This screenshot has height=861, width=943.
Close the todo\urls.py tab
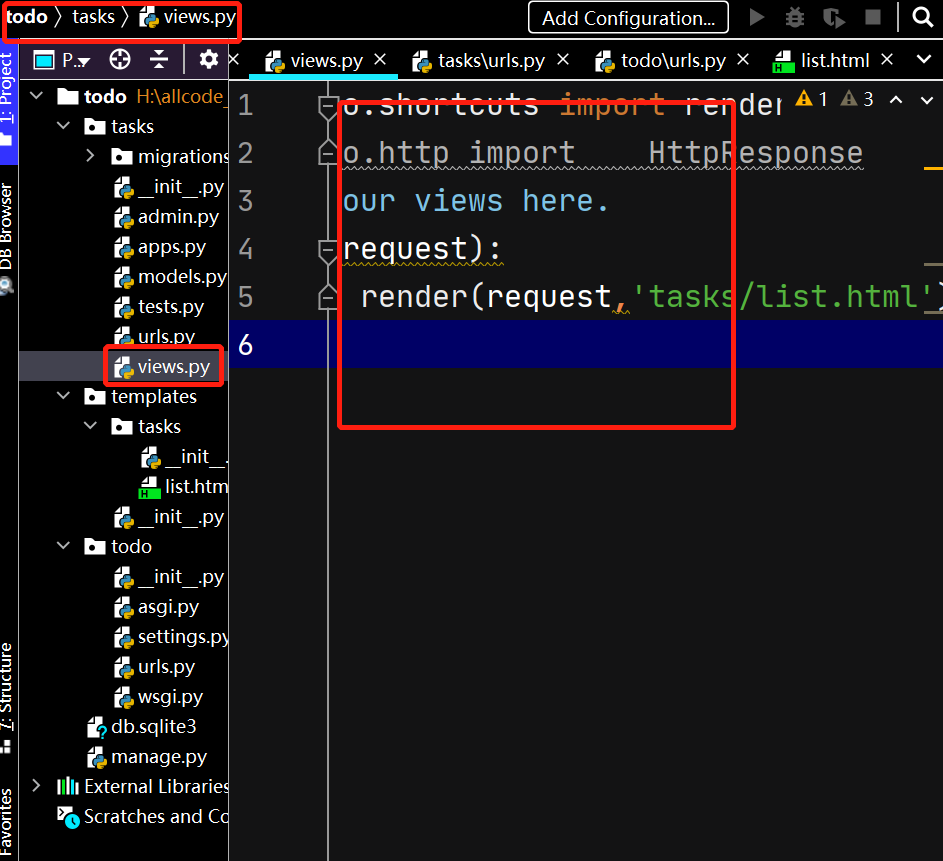(743, 60)
